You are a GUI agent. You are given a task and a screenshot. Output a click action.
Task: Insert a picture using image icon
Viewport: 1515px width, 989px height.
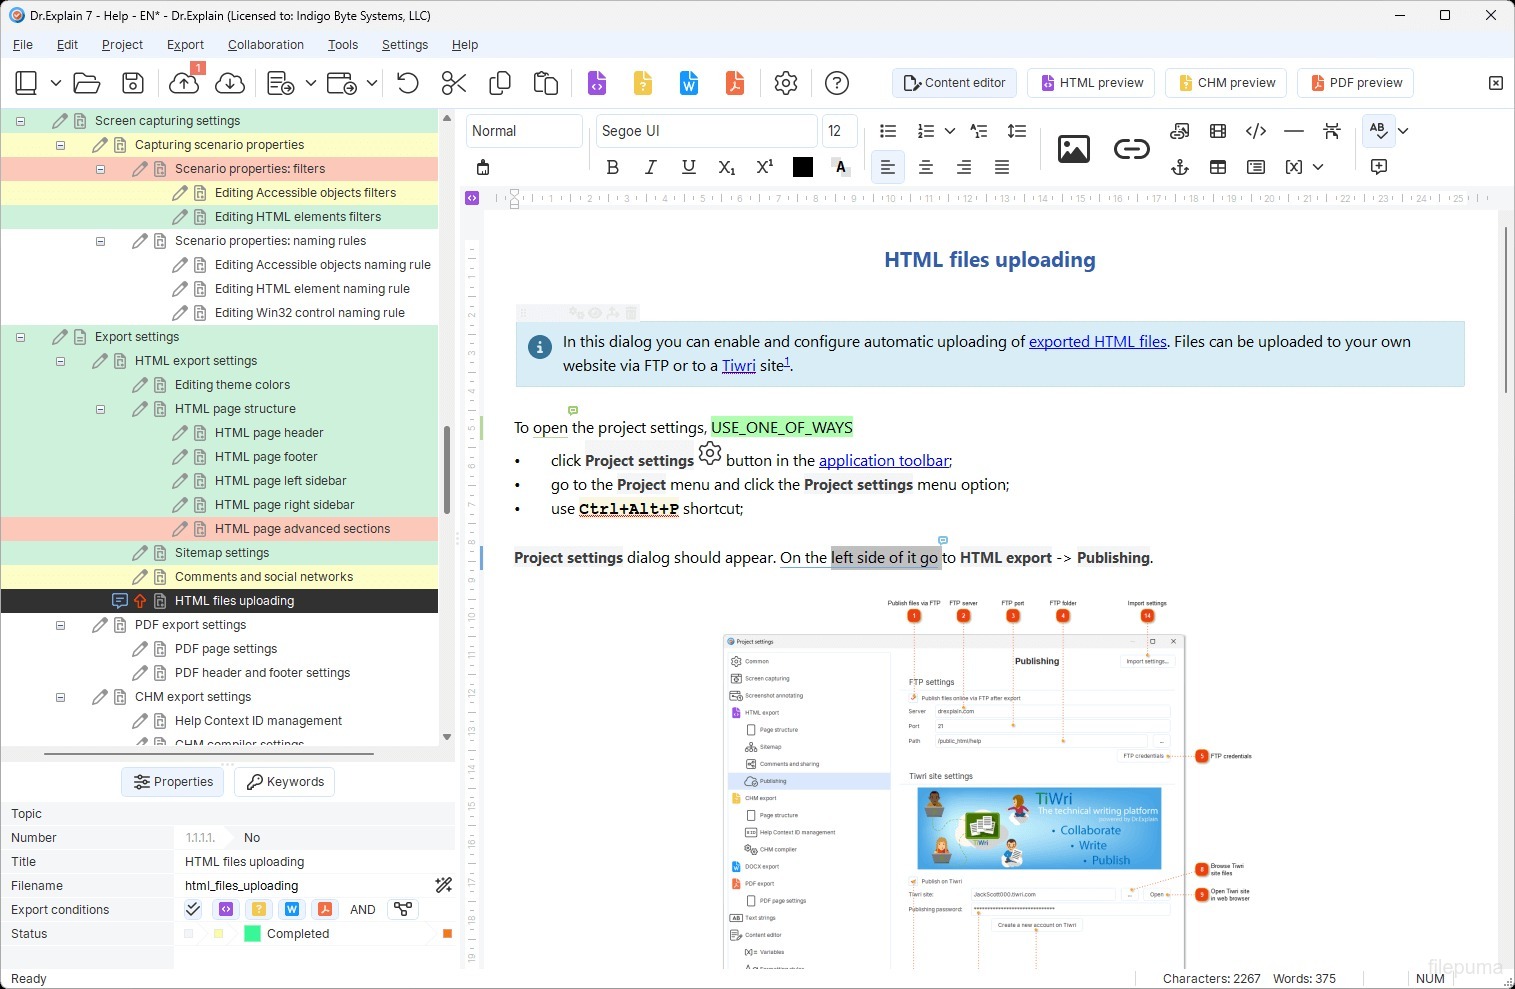(x=1073, y=149)
